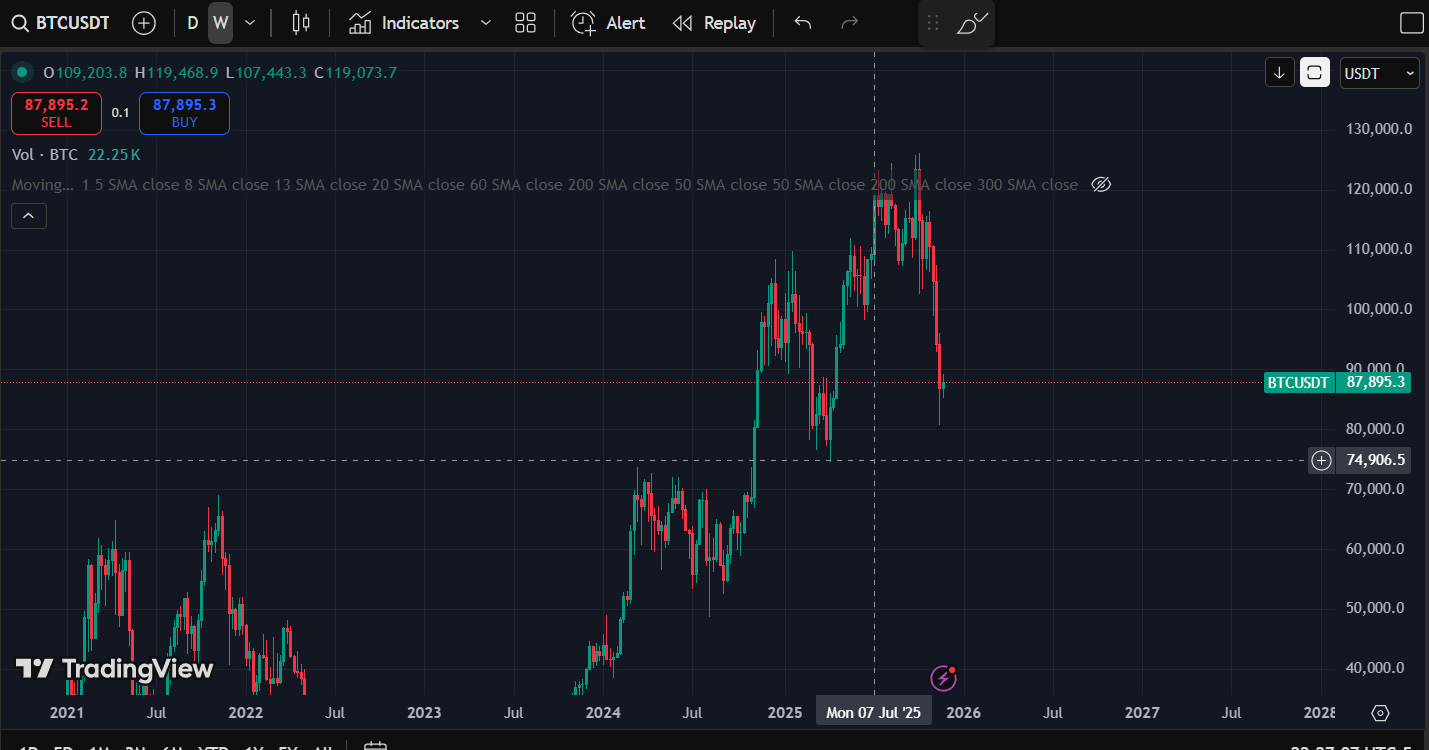Expand the time interval dropdown chevron
The image size is (1429, 750).
250,23
